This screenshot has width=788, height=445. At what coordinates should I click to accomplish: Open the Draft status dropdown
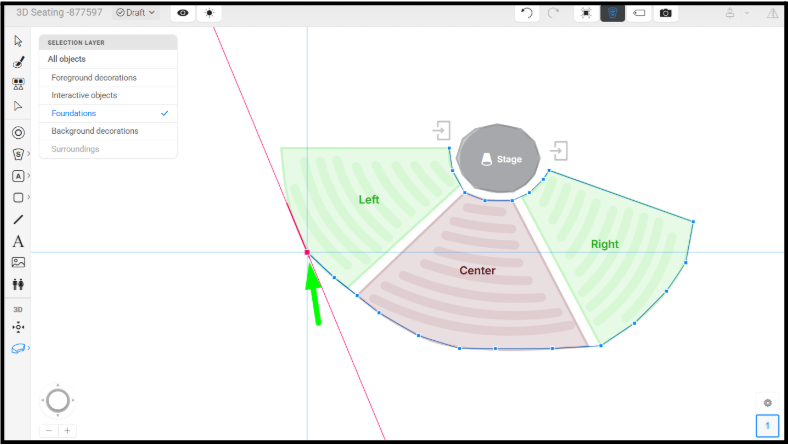[x=136, y=13]
